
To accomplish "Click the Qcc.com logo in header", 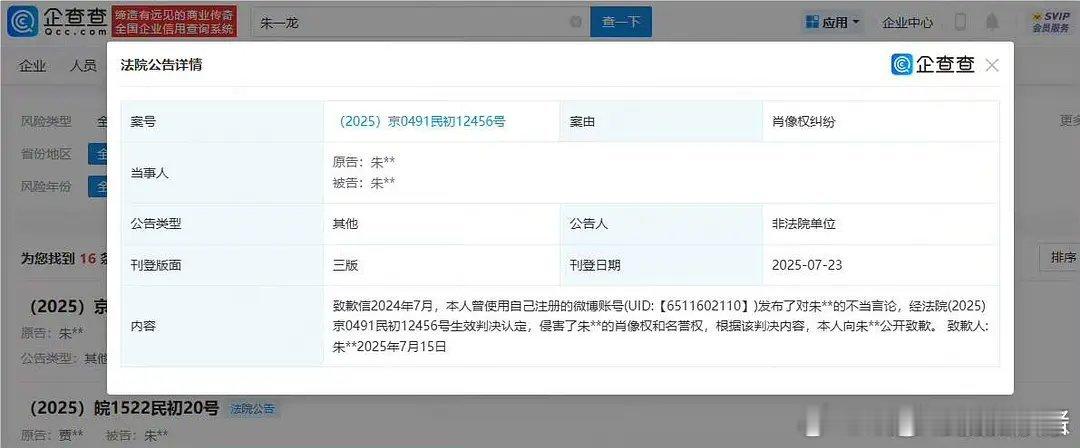I will pyautogui.click(x=57, y=22).
